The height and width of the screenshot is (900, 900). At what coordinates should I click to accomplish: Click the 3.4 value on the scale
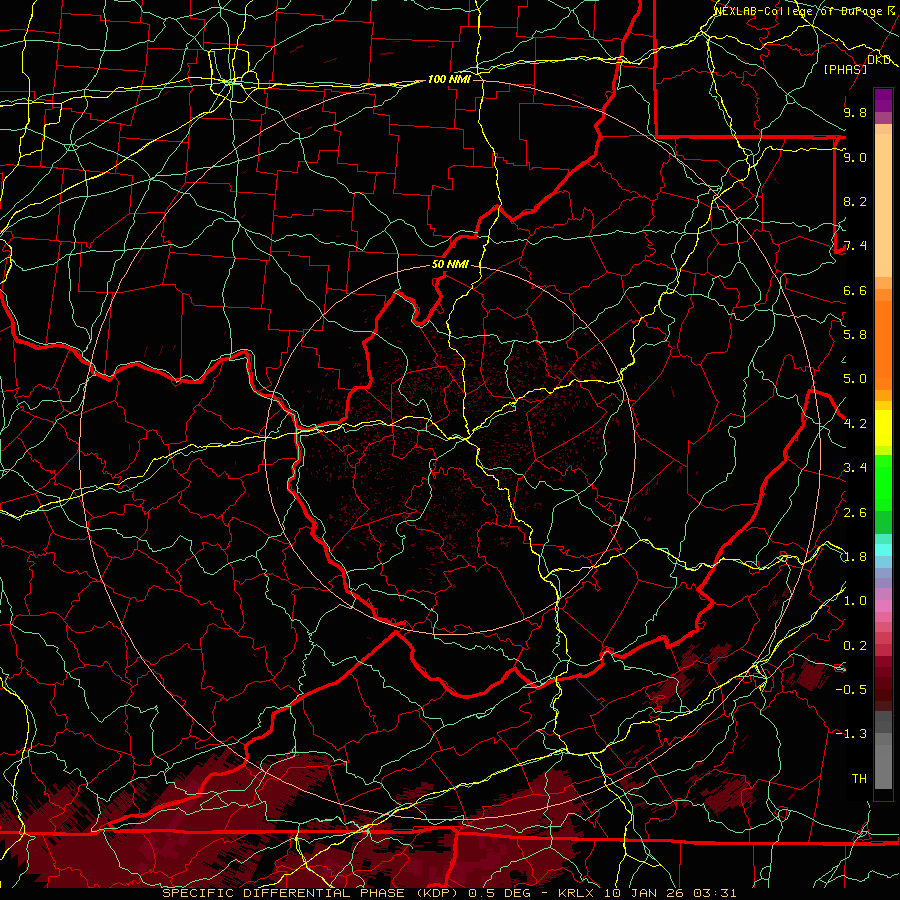coord(855,468)
